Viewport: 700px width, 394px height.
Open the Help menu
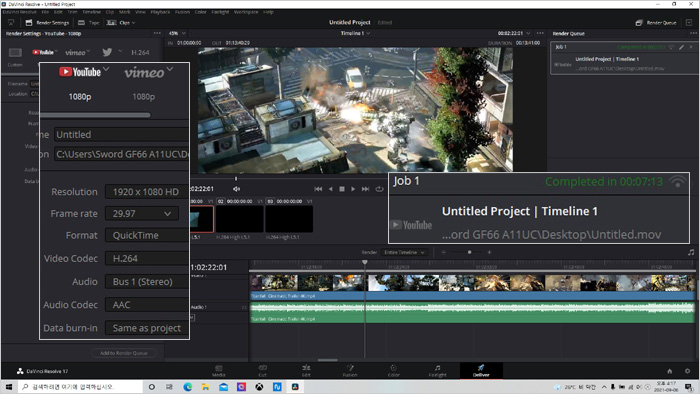tap(268, 12)
